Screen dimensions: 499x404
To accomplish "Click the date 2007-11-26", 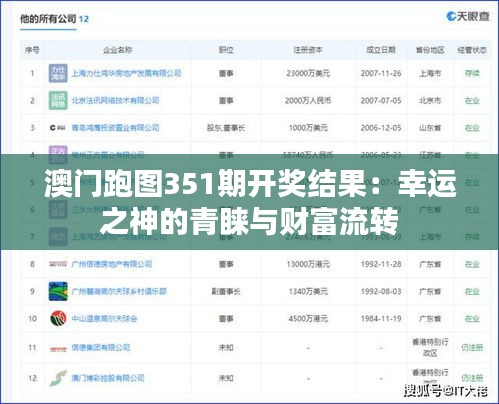I will (381, 73).
